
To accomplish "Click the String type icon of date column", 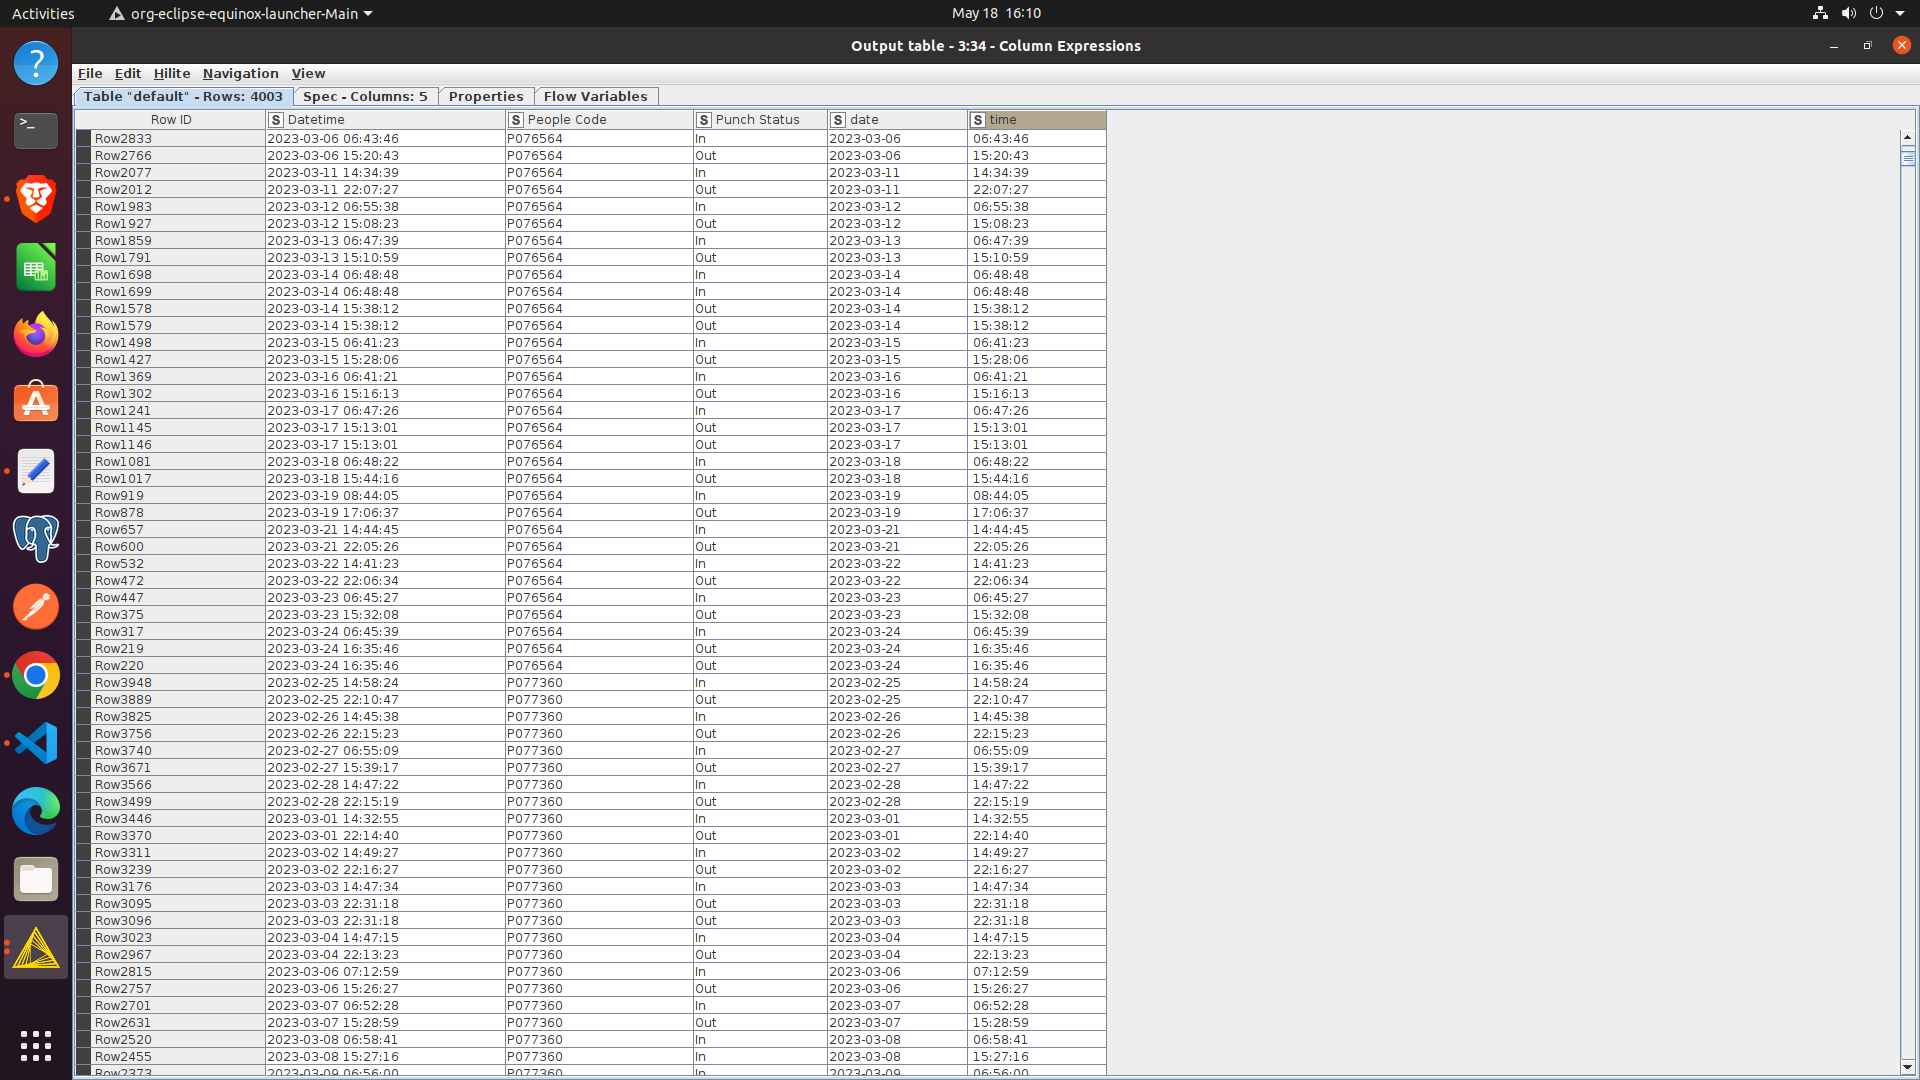I will 838,120.
